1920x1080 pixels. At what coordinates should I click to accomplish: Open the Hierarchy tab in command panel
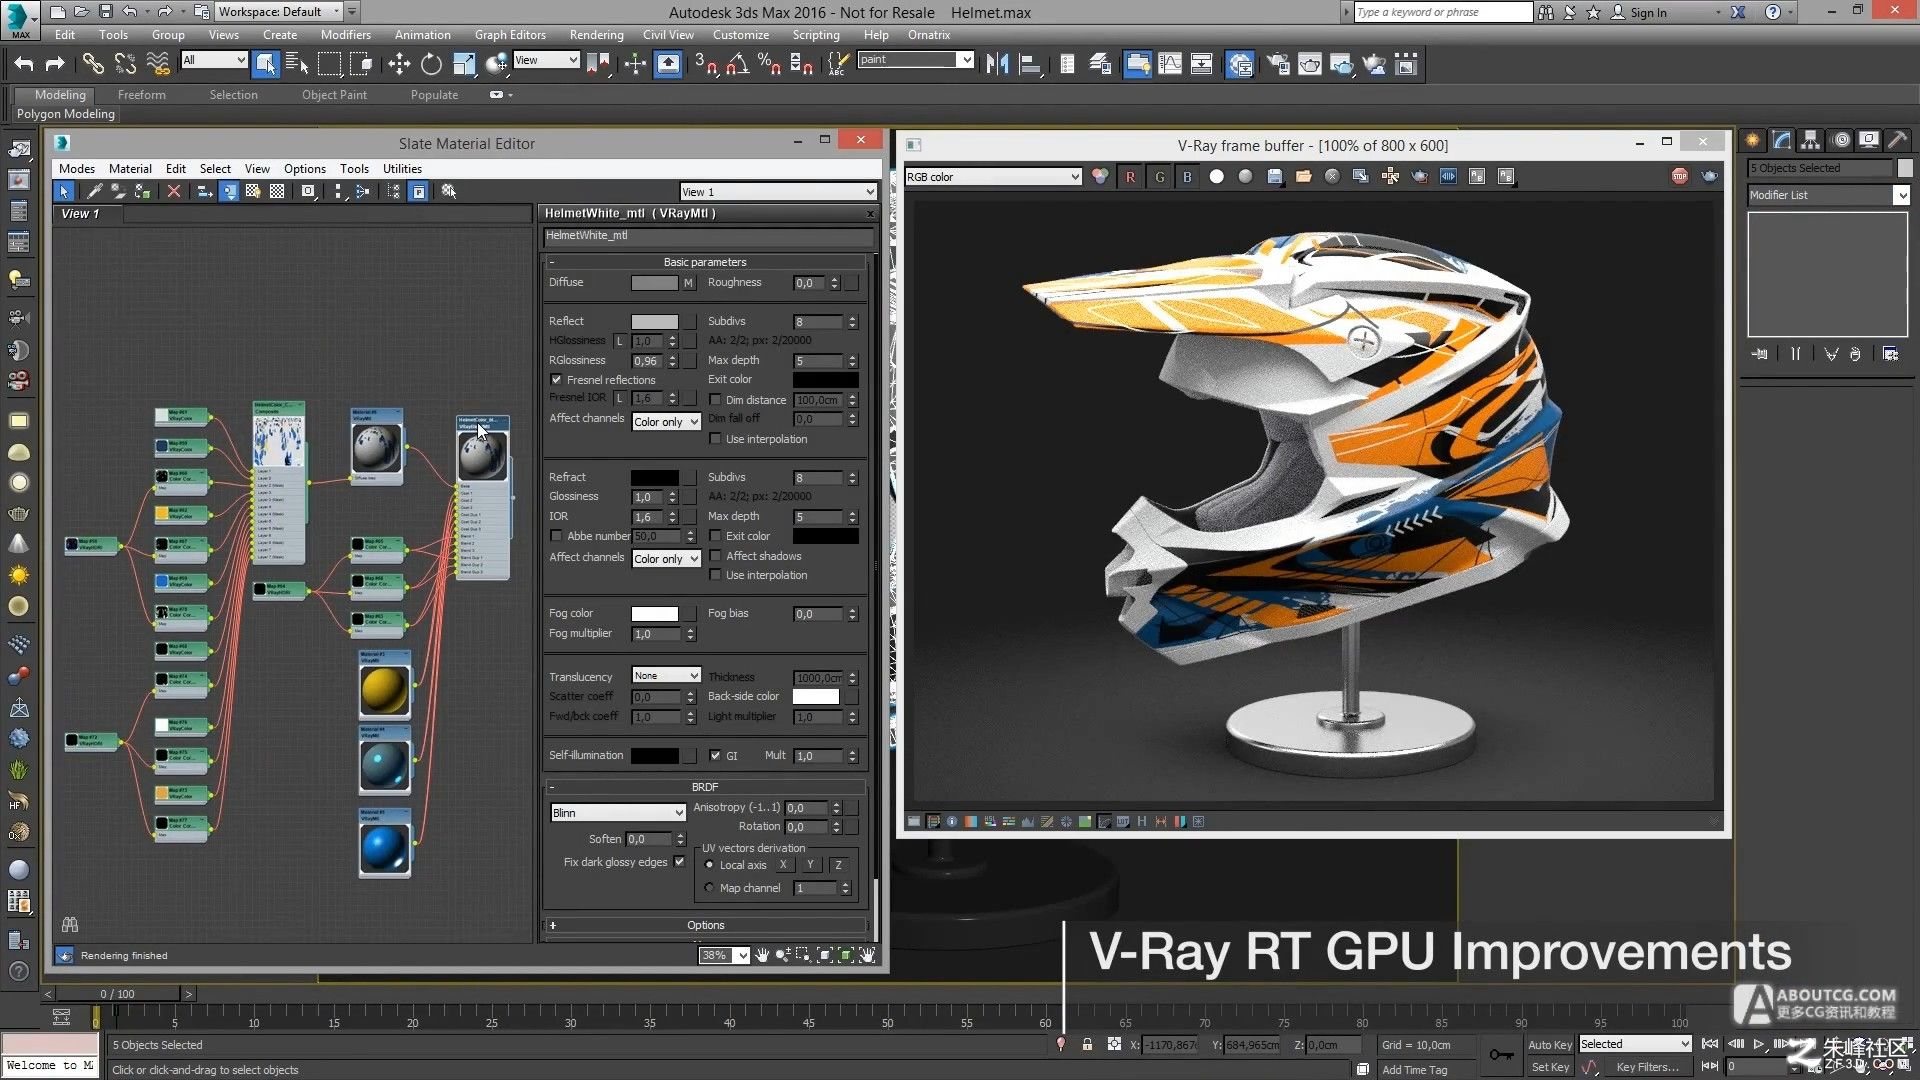(1810, 140)
